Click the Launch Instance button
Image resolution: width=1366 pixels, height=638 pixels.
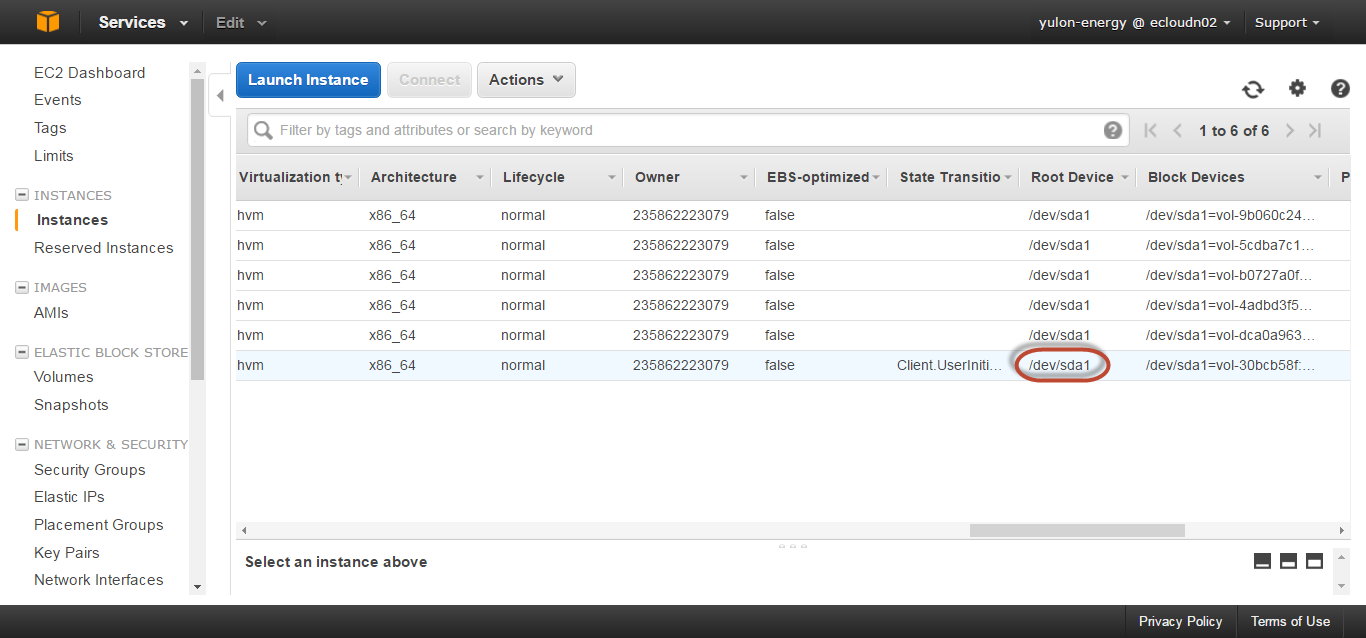click(308, 80)
